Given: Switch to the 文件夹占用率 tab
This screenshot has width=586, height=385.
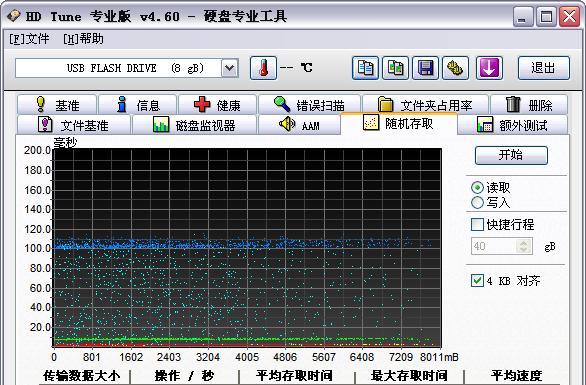Looking at the screenshot, I should [x=425, y=105].
